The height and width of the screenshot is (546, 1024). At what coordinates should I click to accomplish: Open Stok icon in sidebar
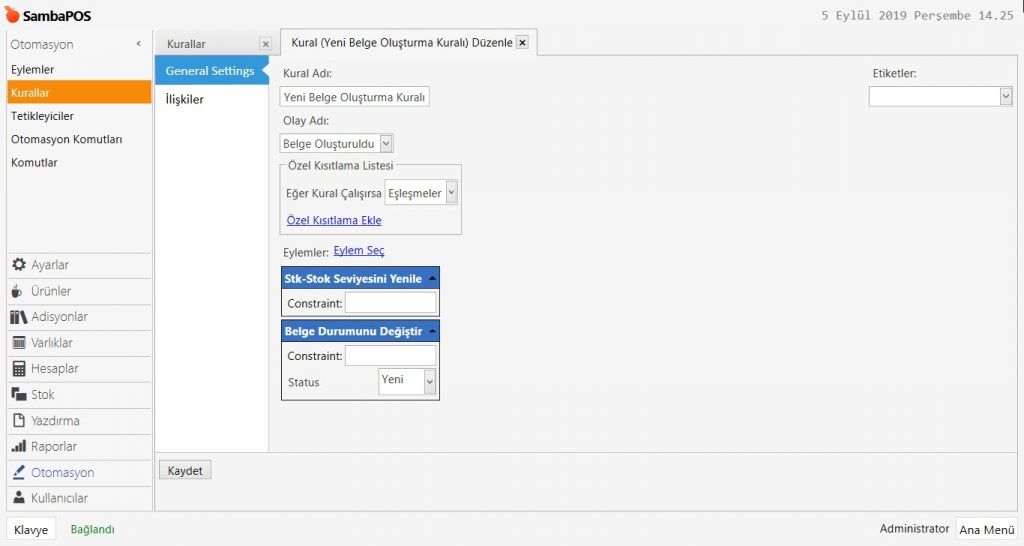tap(18, 395)
